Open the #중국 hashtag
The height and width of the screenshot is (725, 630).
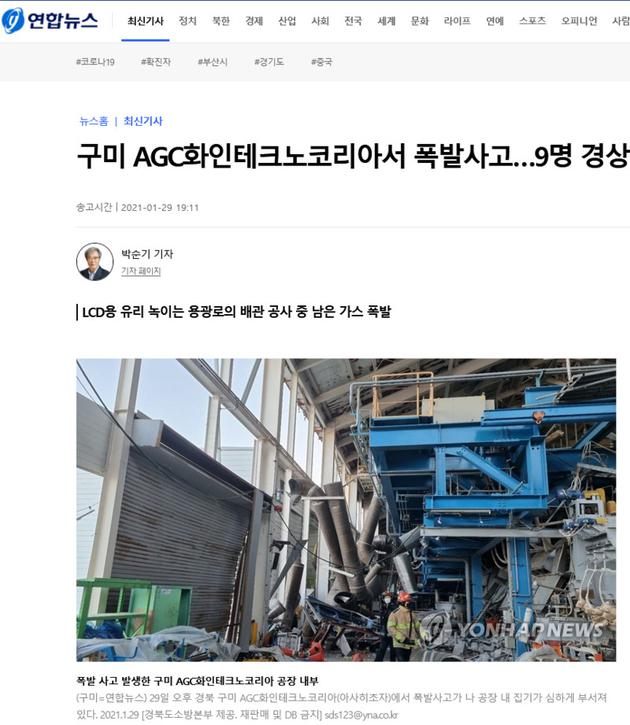point(322,62)
